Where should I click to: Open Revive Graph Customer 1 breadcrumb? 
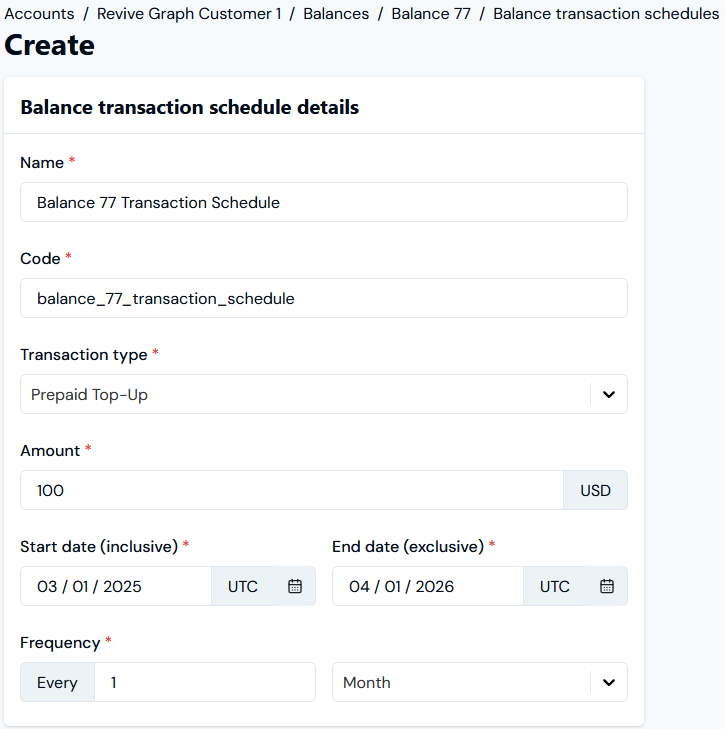click(x=189, y=13)
